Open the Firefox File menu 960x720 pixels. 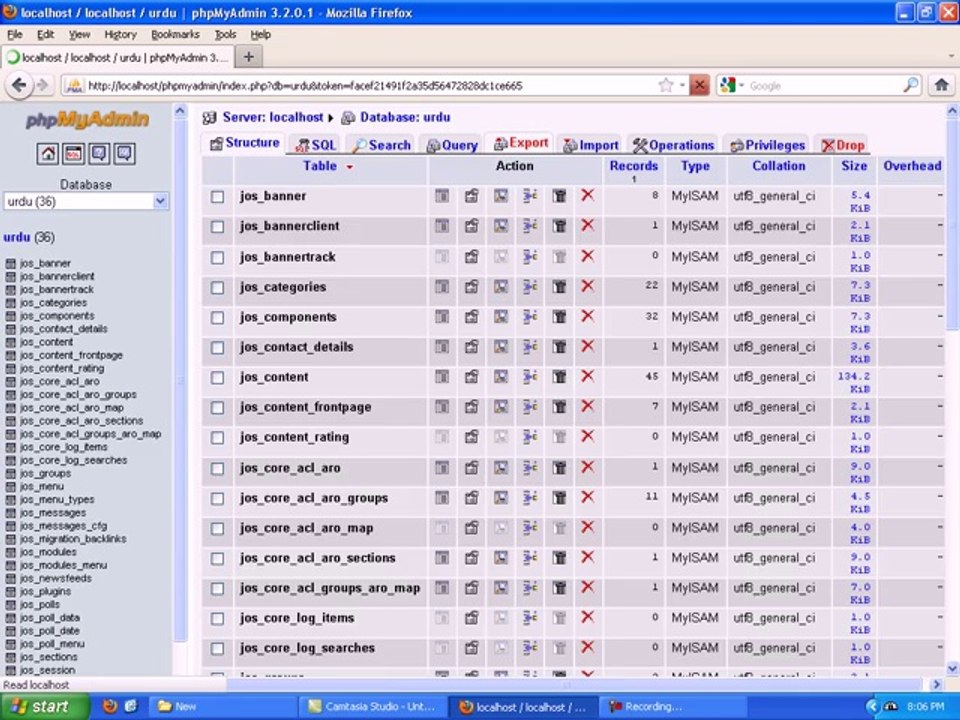point(15,35)
